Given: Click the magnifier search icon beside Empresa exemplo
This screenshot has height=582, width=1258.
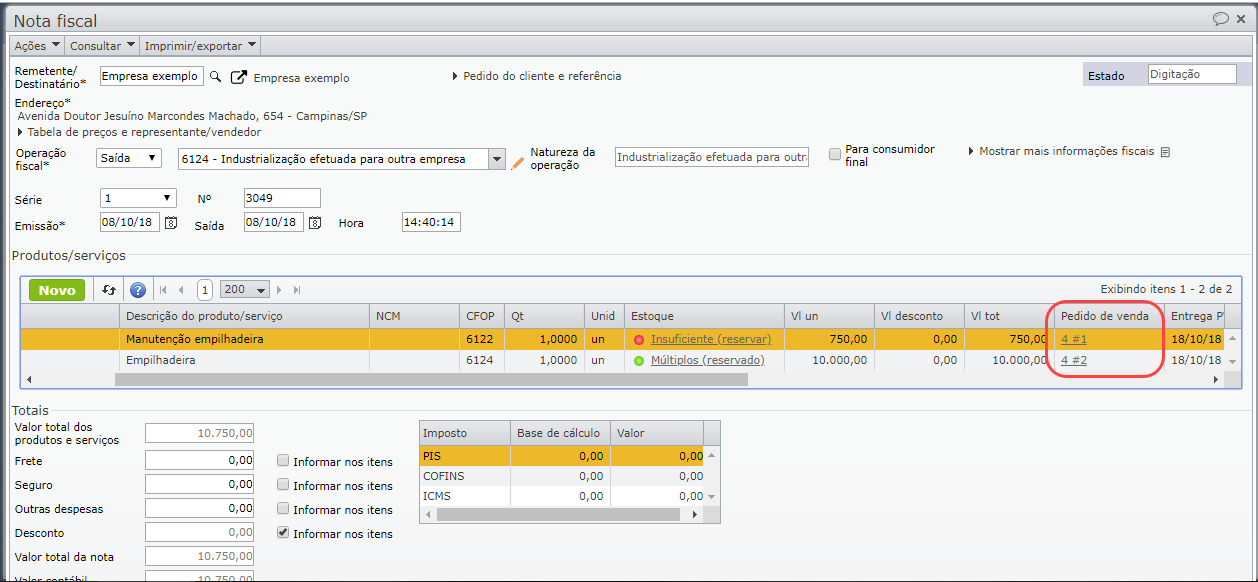Looking at the screenshot, I should [x=215, y=77].
